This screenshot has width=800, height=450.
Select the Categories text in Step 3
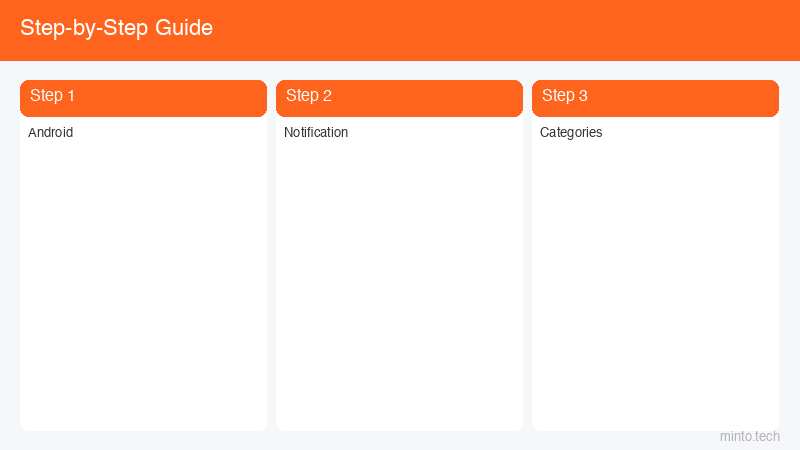[571, 133]
